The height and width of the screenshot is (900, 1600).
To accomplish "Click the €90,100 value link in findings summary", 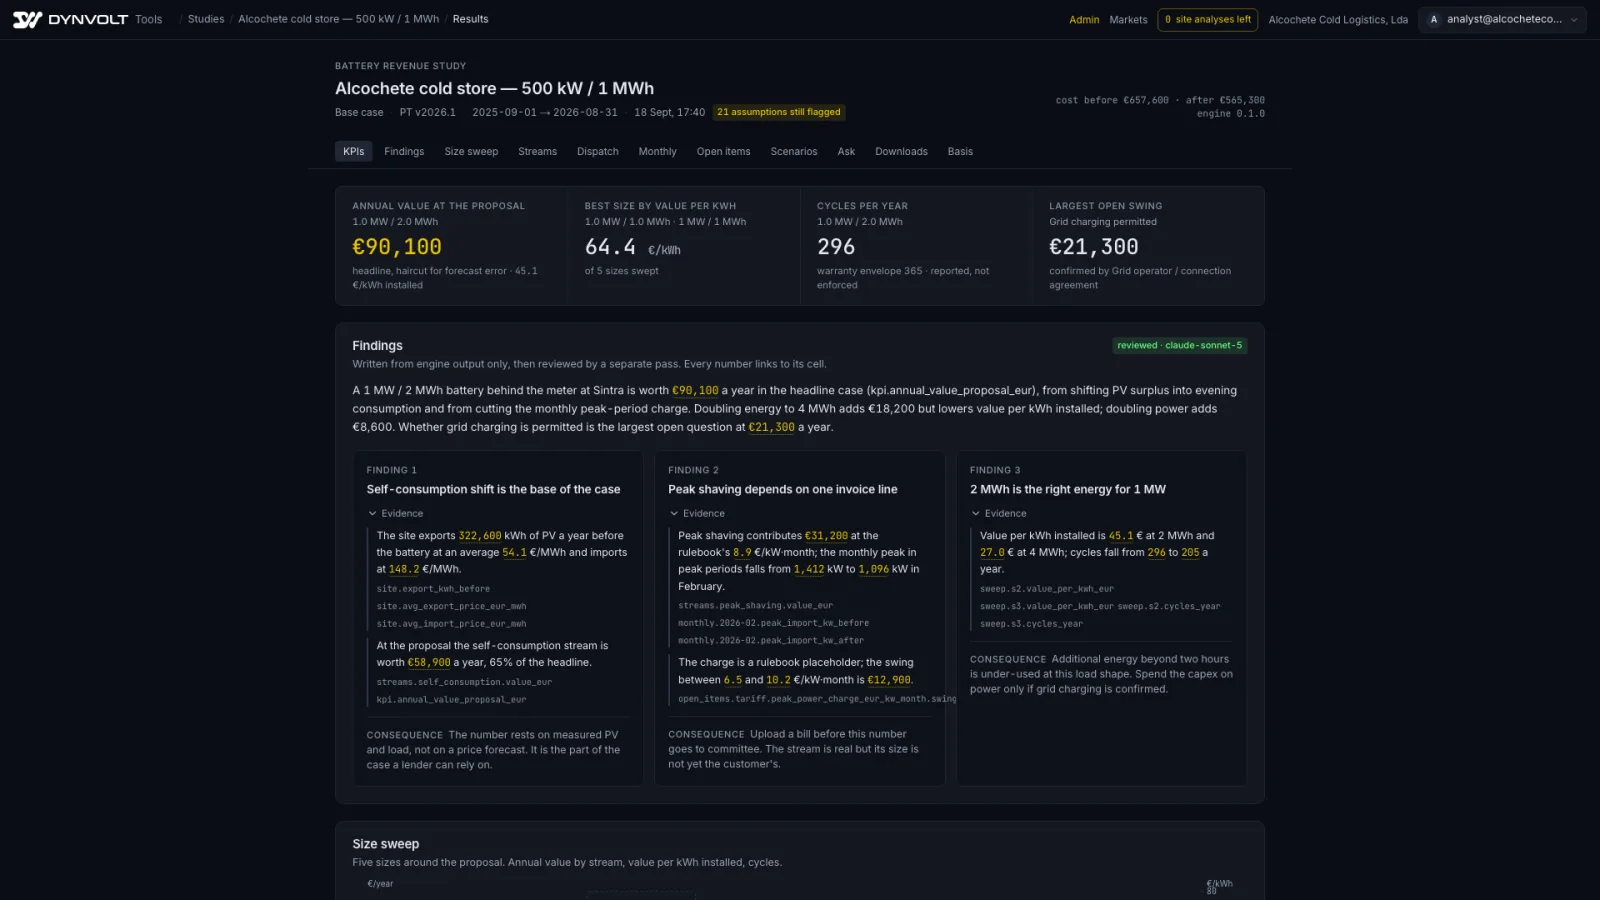I will click(x=695, y=390).
